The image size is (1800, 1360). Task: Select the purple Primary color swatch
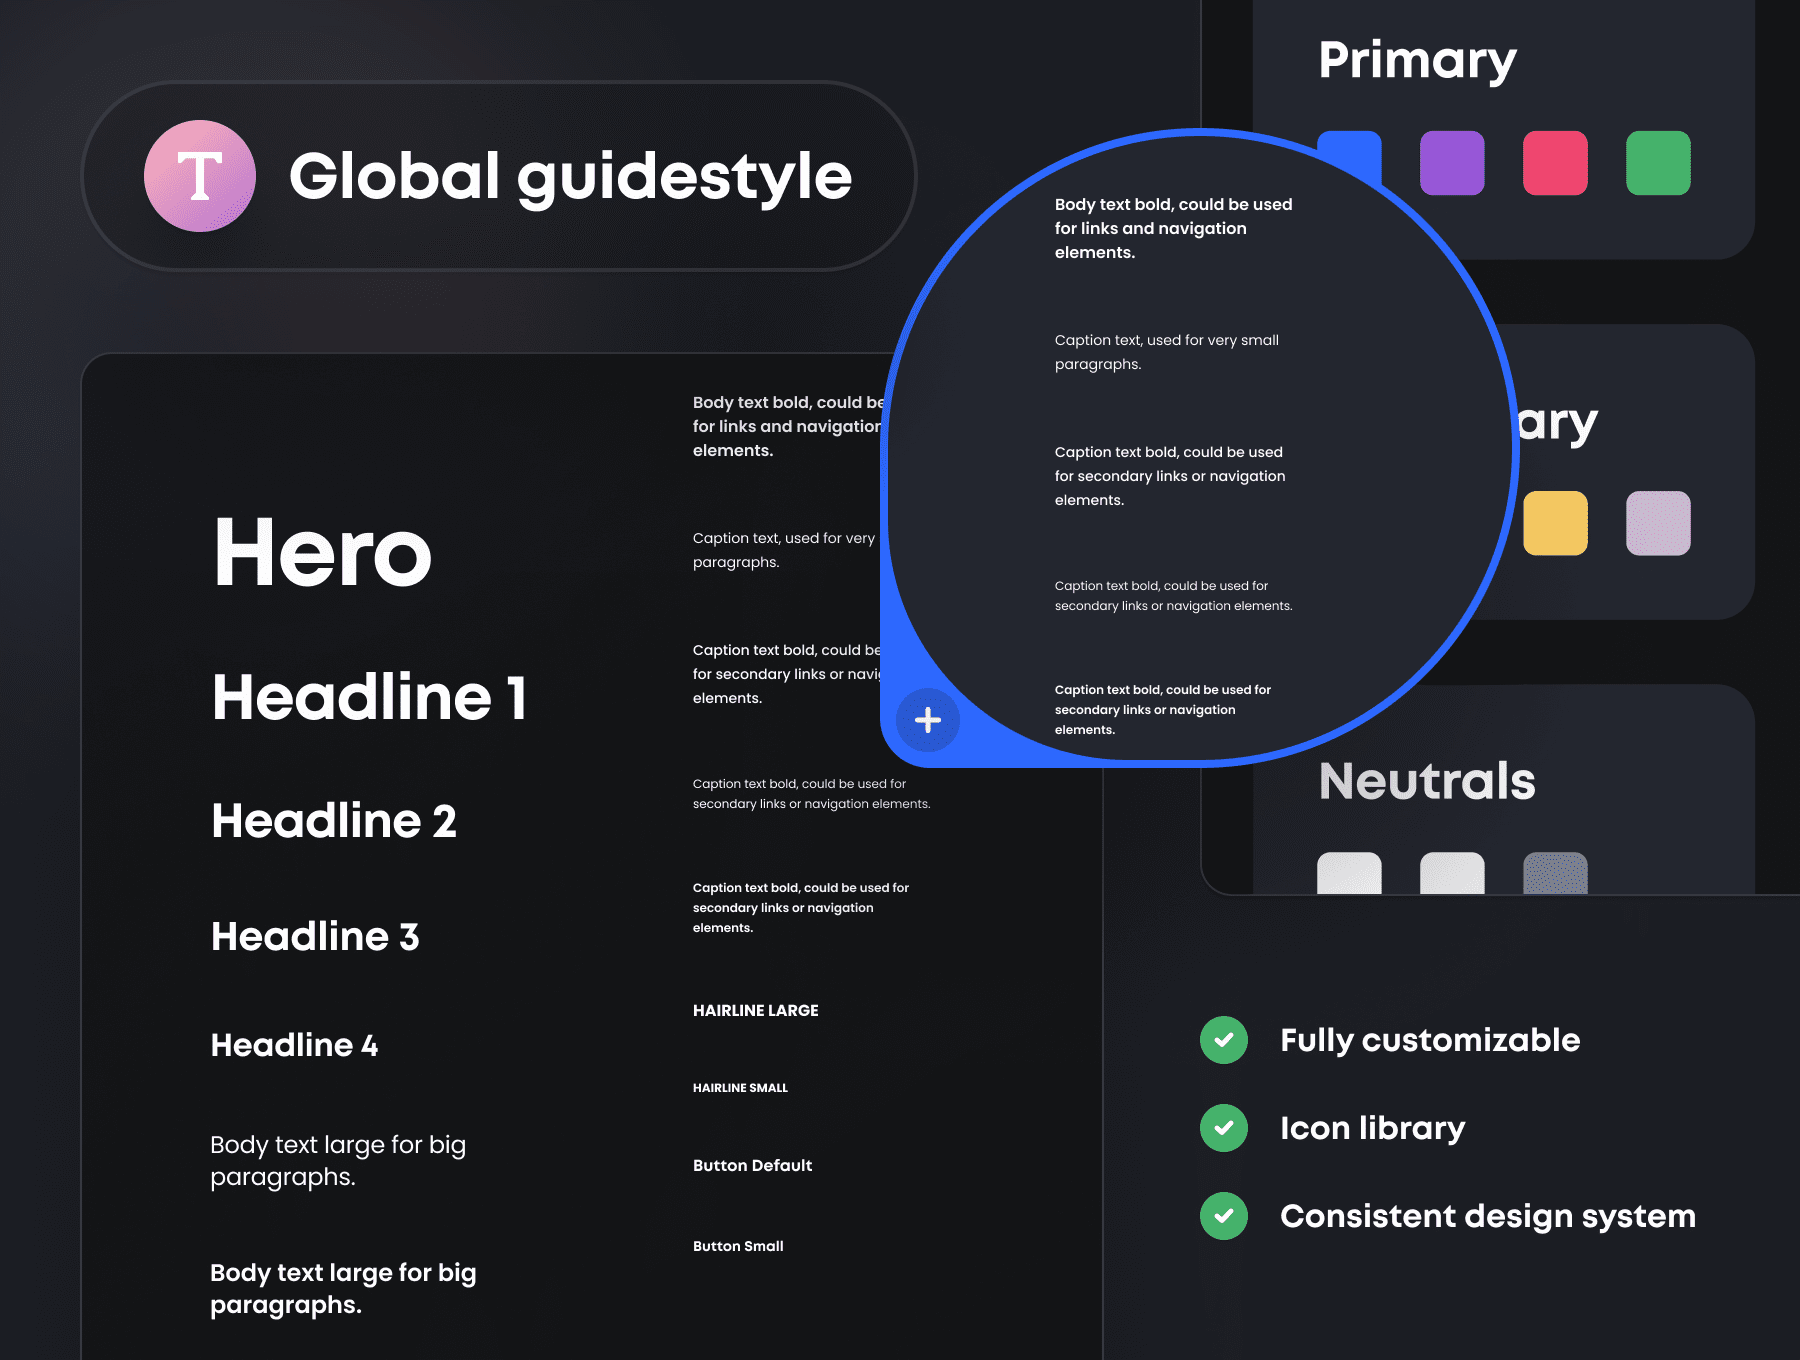pyautogui.click(x=1452, y=163)
